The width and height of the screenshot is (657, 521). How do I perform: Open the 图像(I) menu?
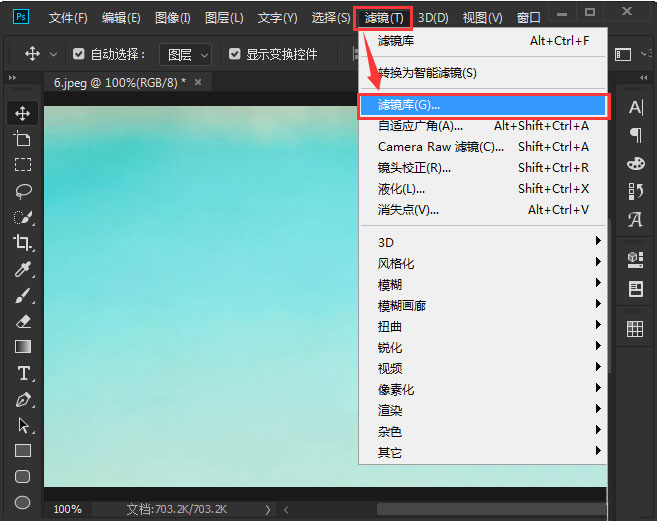(x=172, y=18)
